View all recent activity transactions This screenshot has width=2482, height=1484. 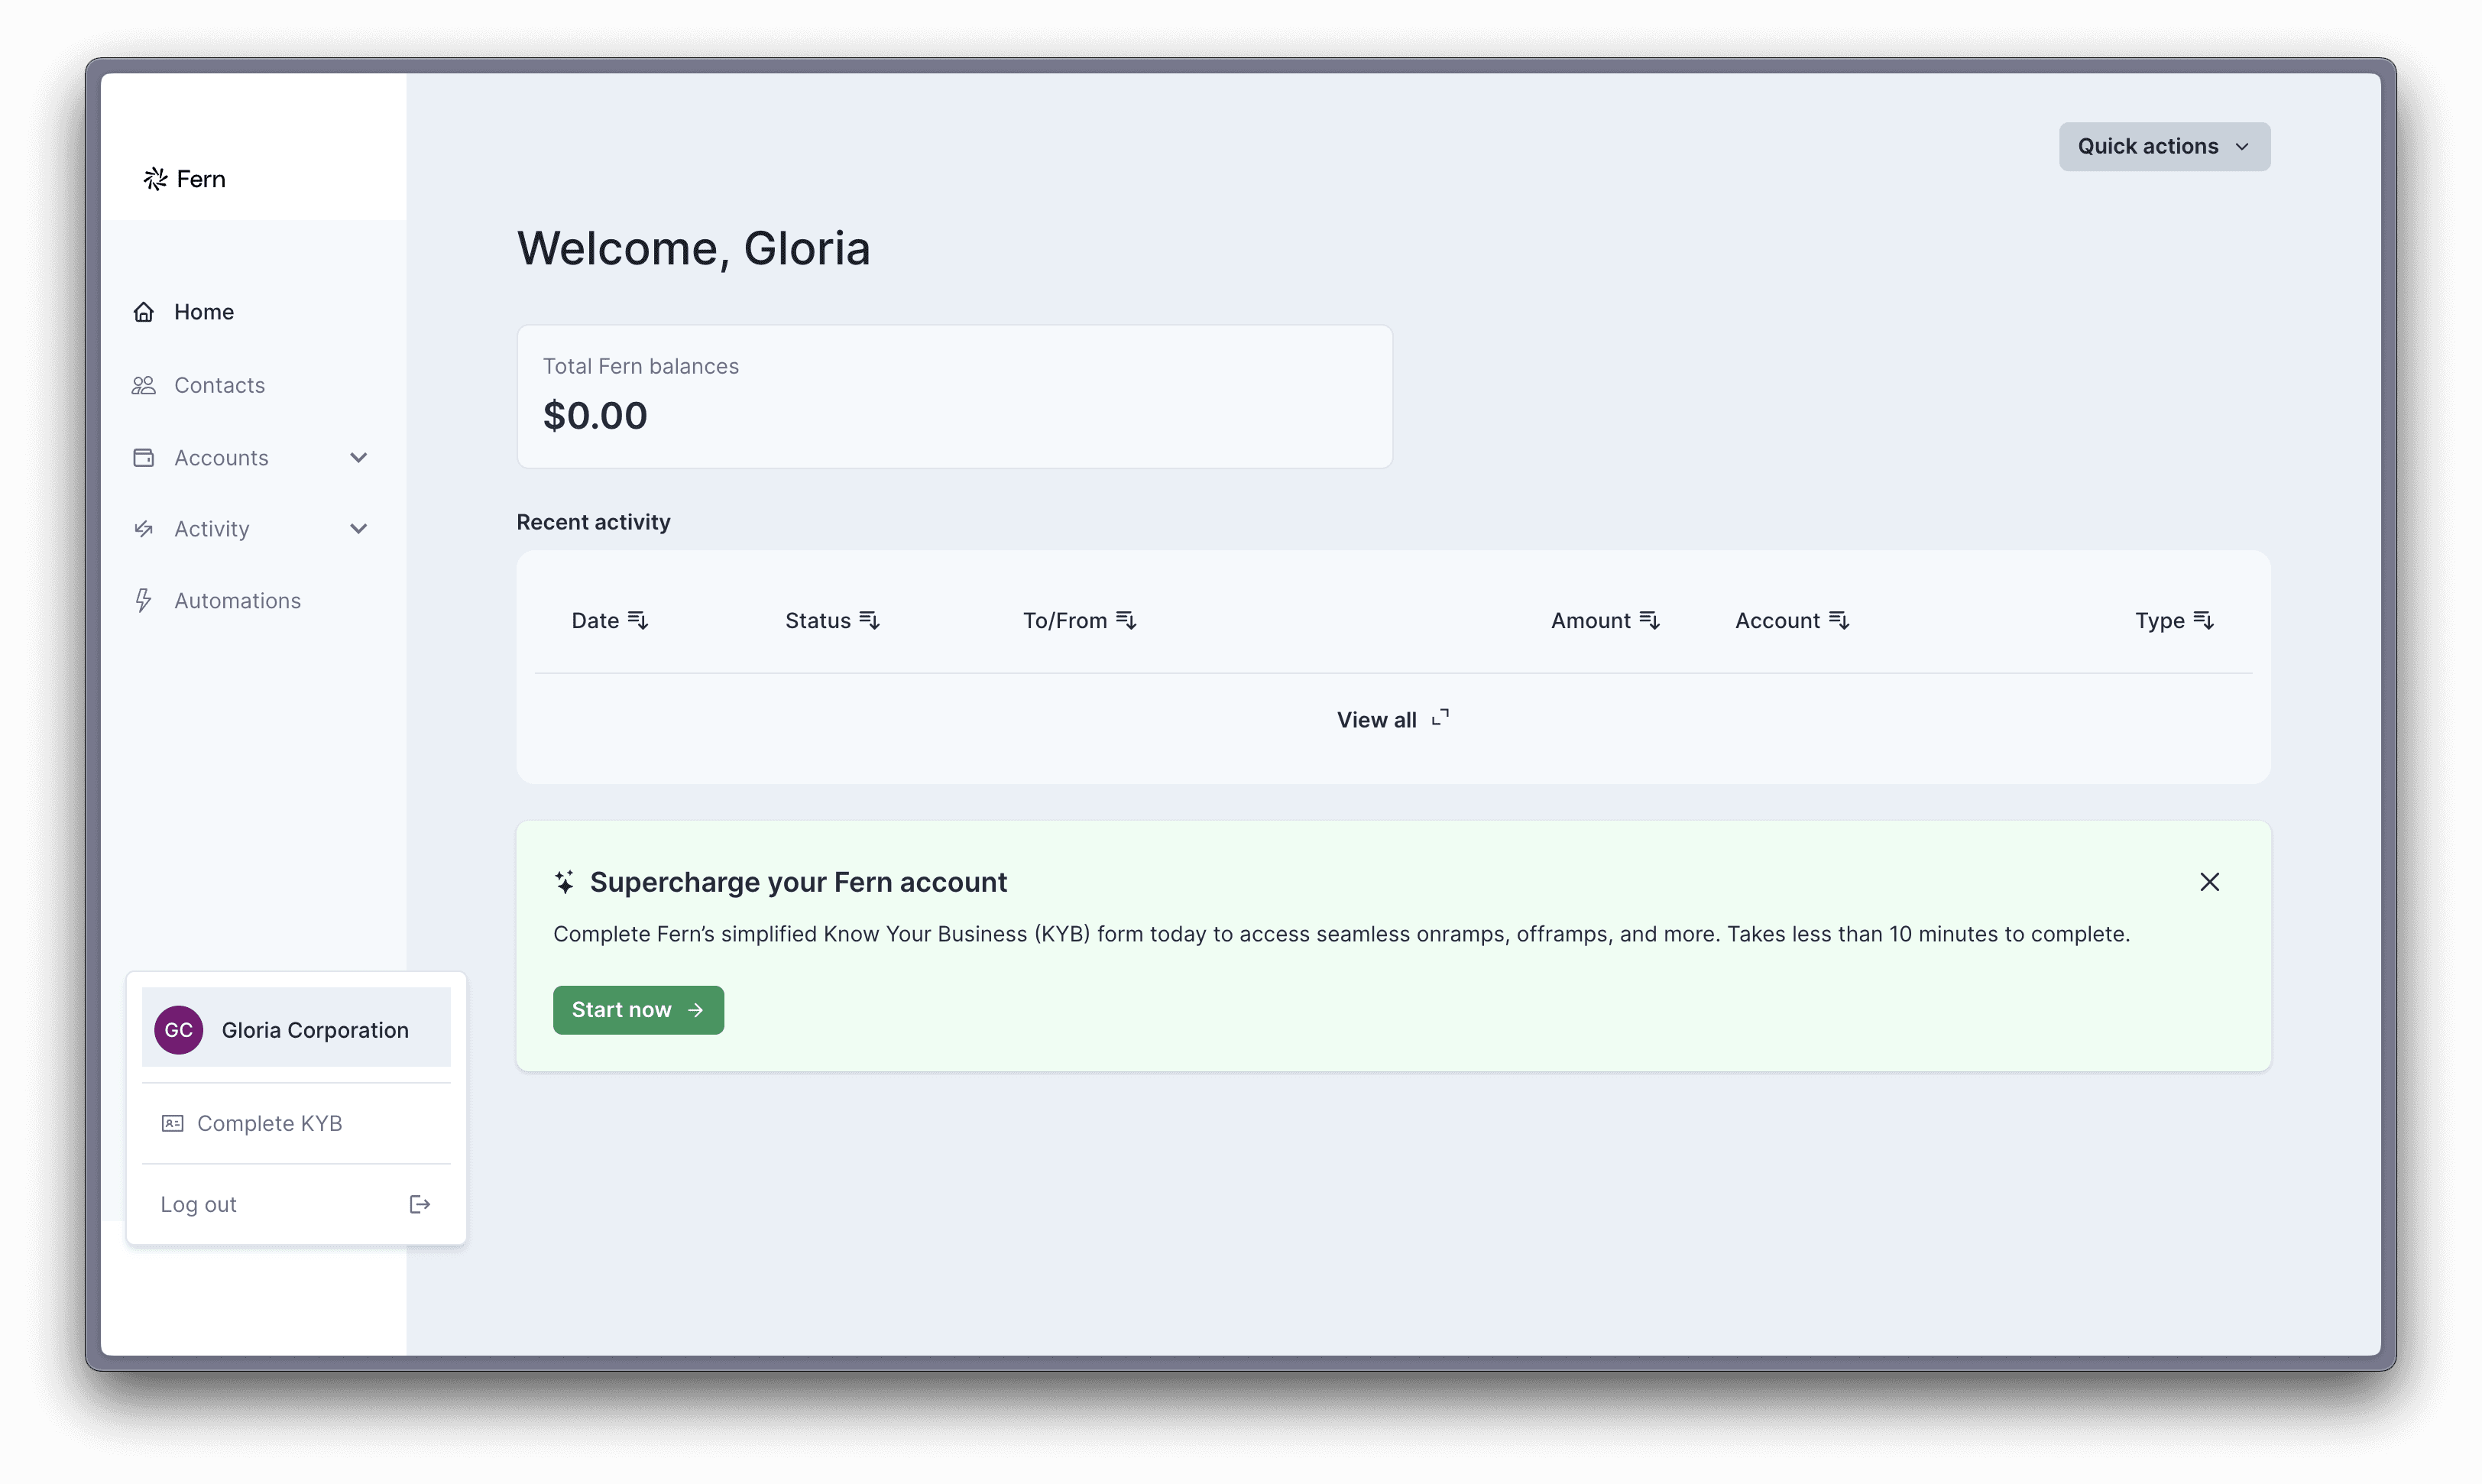(x=1392, y=719)
